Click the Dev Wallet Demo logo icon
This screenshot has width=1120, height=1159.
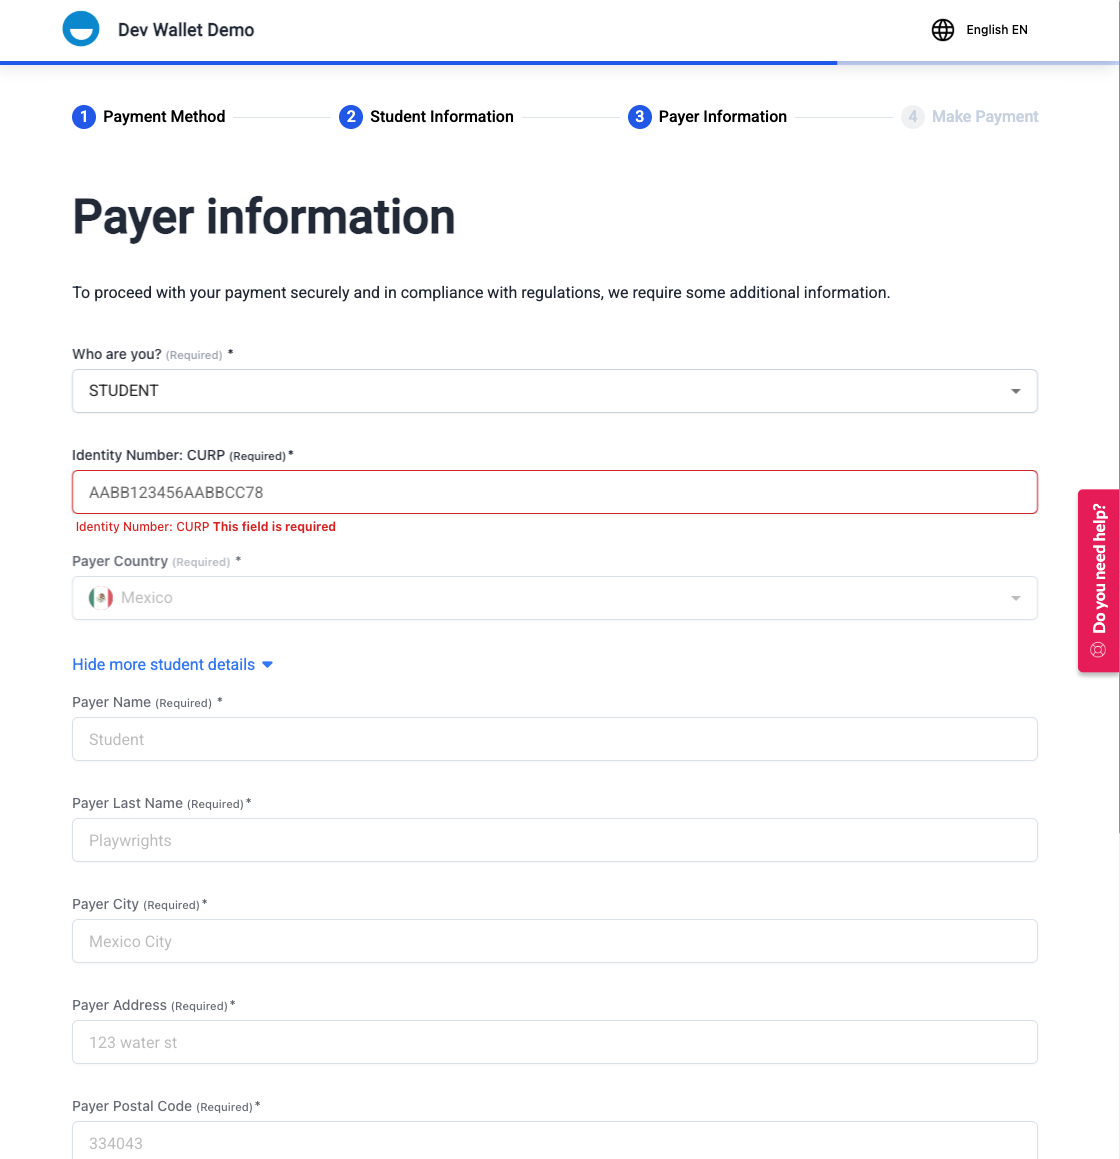point(81,29)
